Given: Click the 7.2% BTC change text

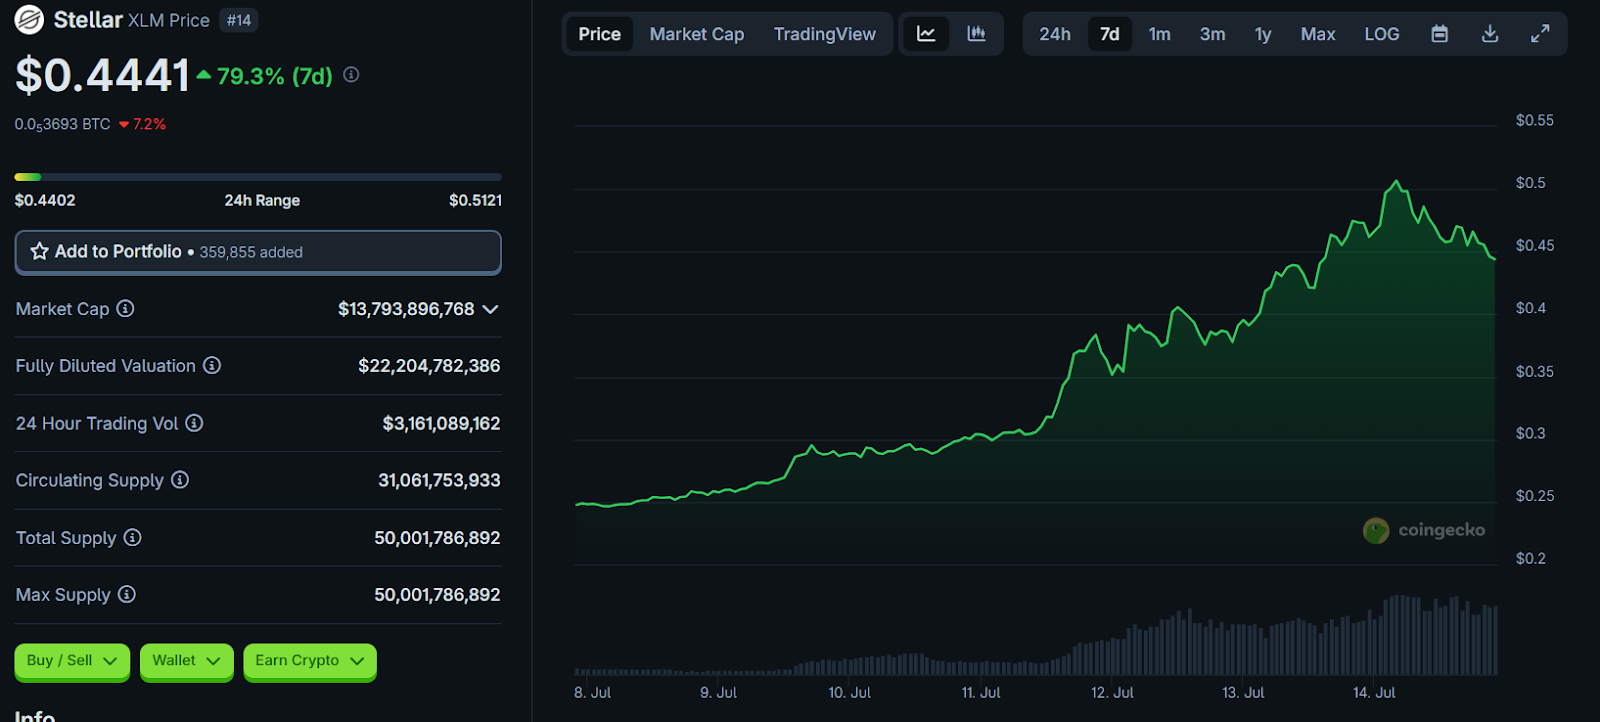Looking at the screenshot, I should click(149, 124).
